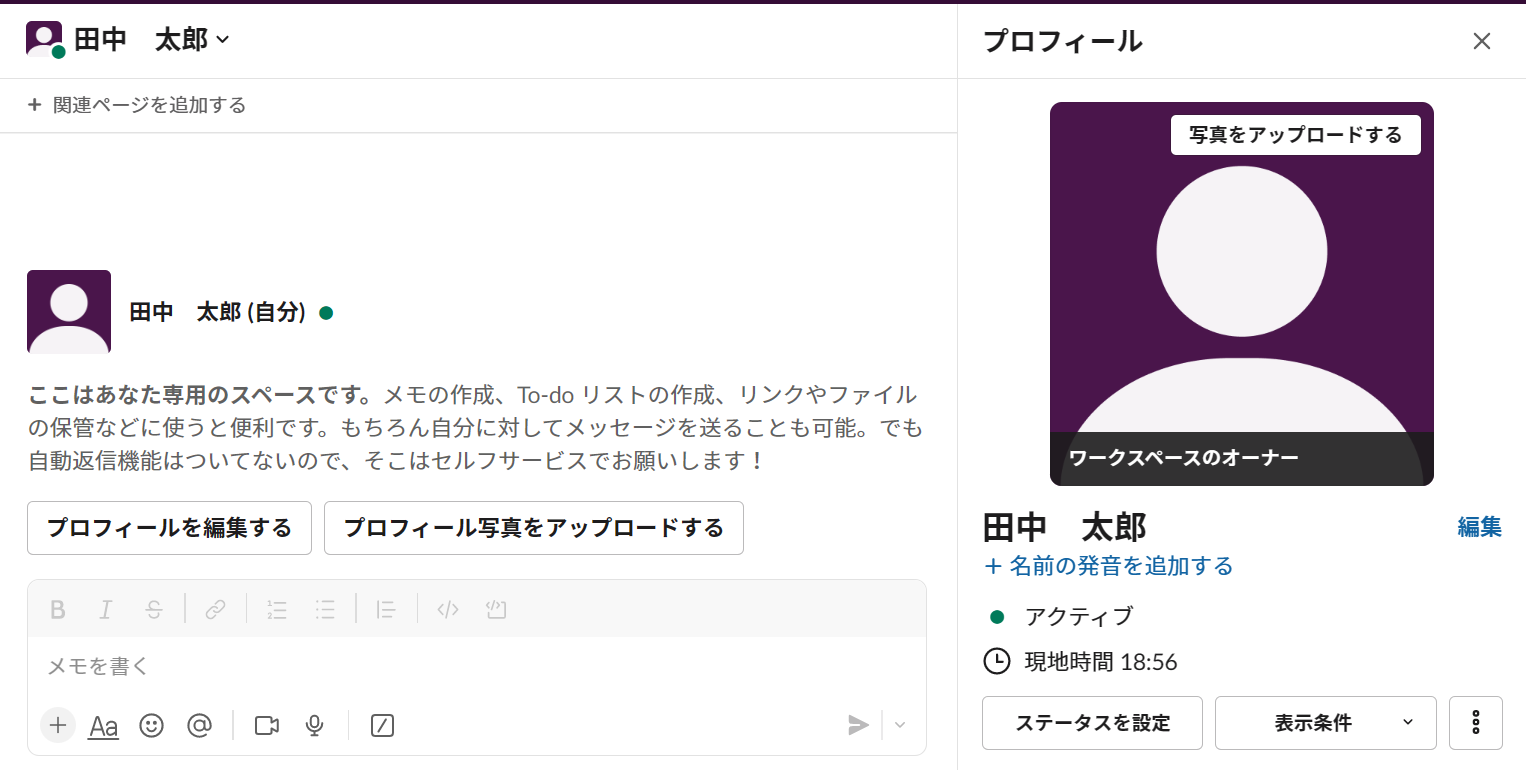Record an audio clip with the microphone icon
The height and width of the screenshot is (770, 1526).
(314, 726)
